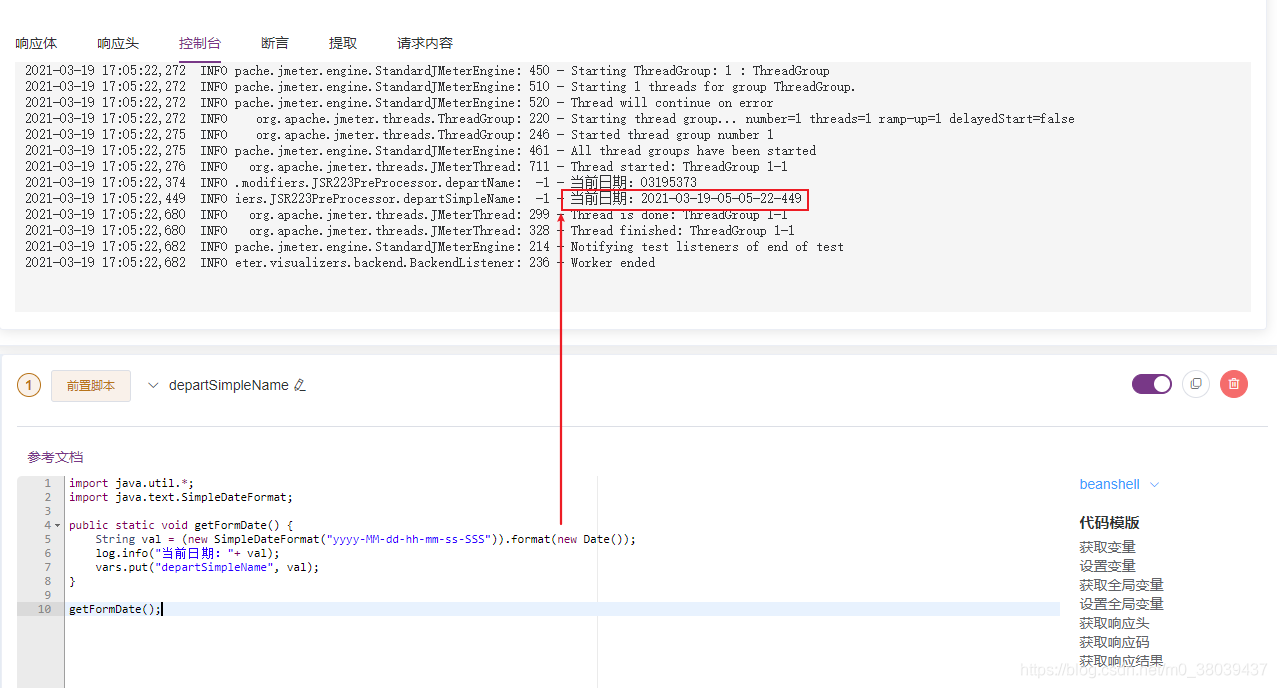The height and width of the screenshot is (688, 1277).
Task: Insert the 设置全局变量 template
Action: coord(1121,604)
